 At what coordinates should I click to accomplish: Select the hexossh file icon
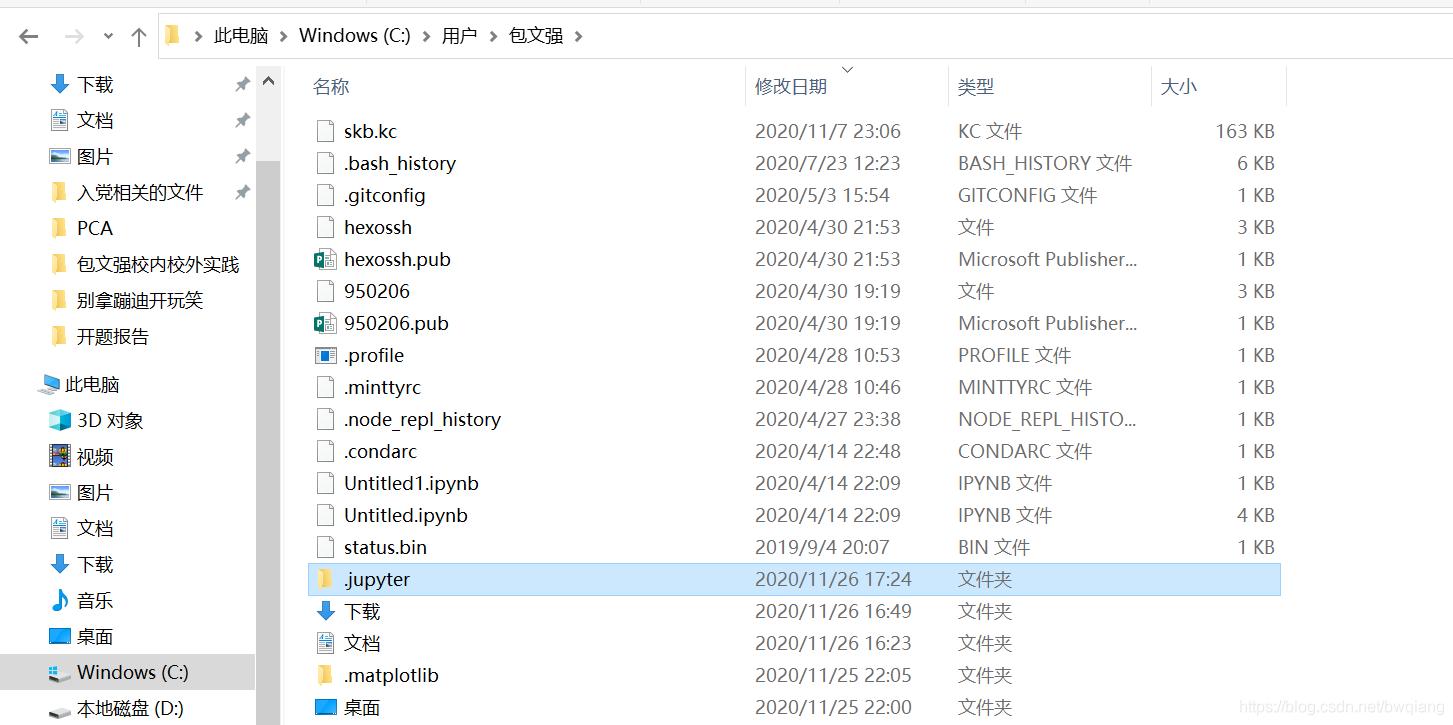tap(325, 227)
